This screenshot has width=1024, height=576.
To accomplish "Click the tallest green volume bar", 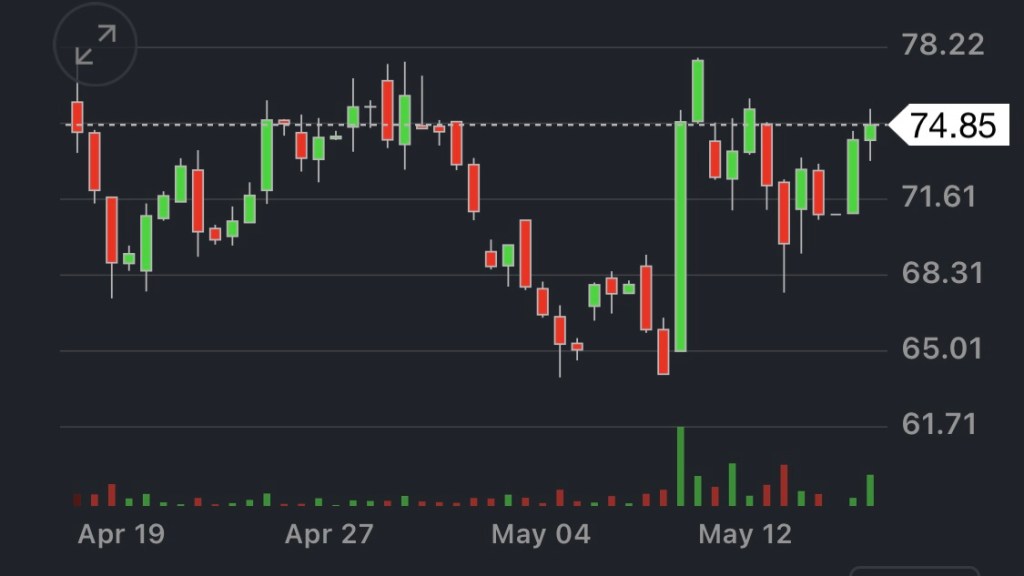I will tap(680, 466).
